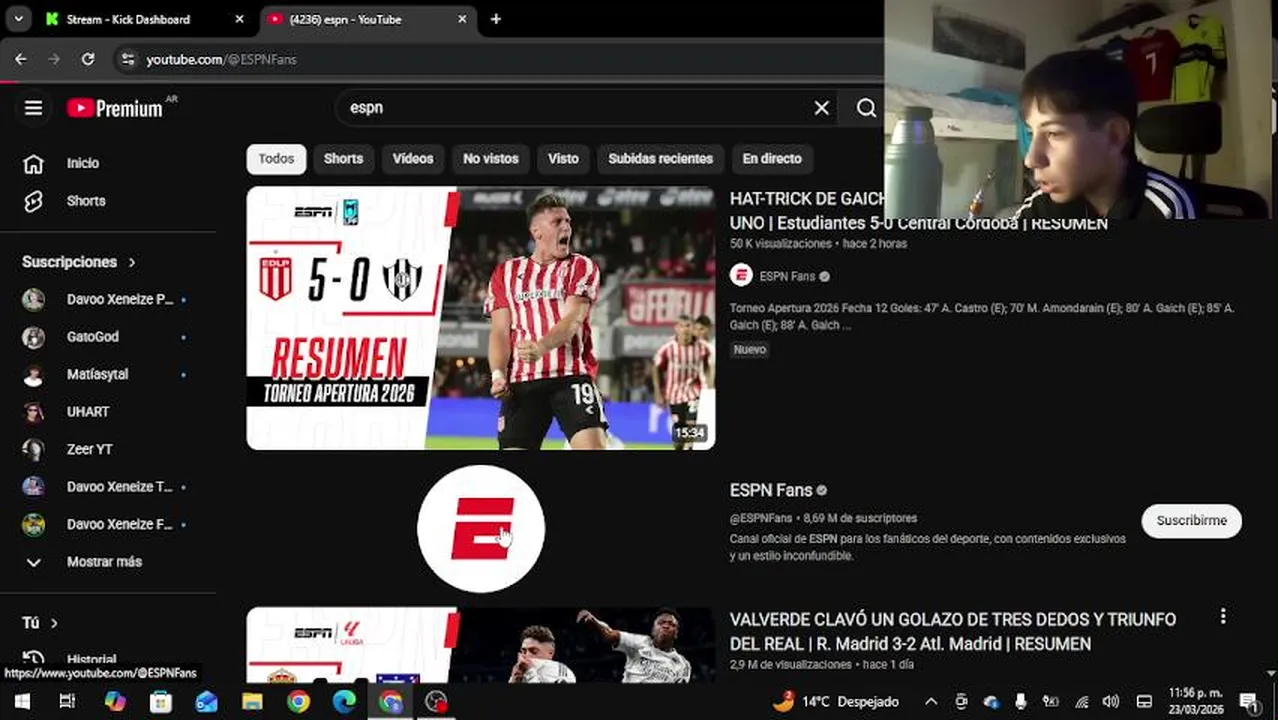Open ESPN Fans channel name link under first video
The width and height of the screenshot is (1278, 720).
[787, 277]
